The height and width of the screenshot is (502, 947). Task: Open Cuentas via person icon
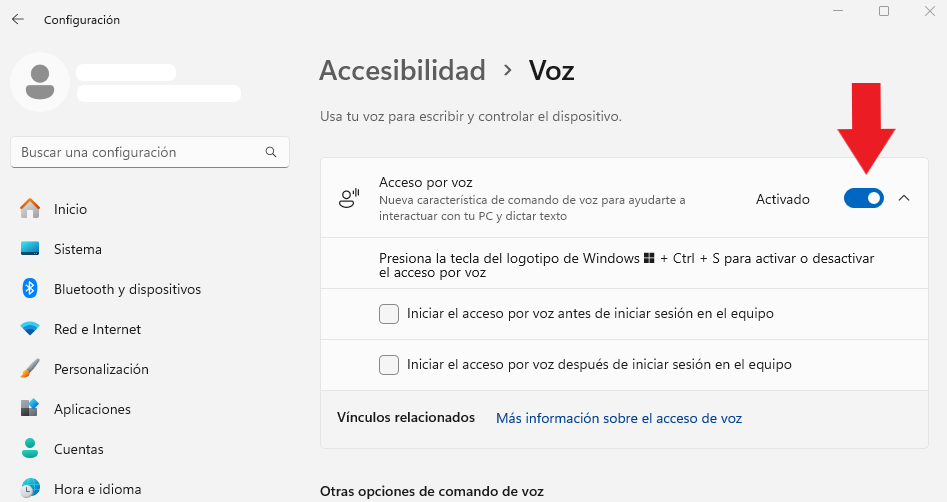(30, 448)
